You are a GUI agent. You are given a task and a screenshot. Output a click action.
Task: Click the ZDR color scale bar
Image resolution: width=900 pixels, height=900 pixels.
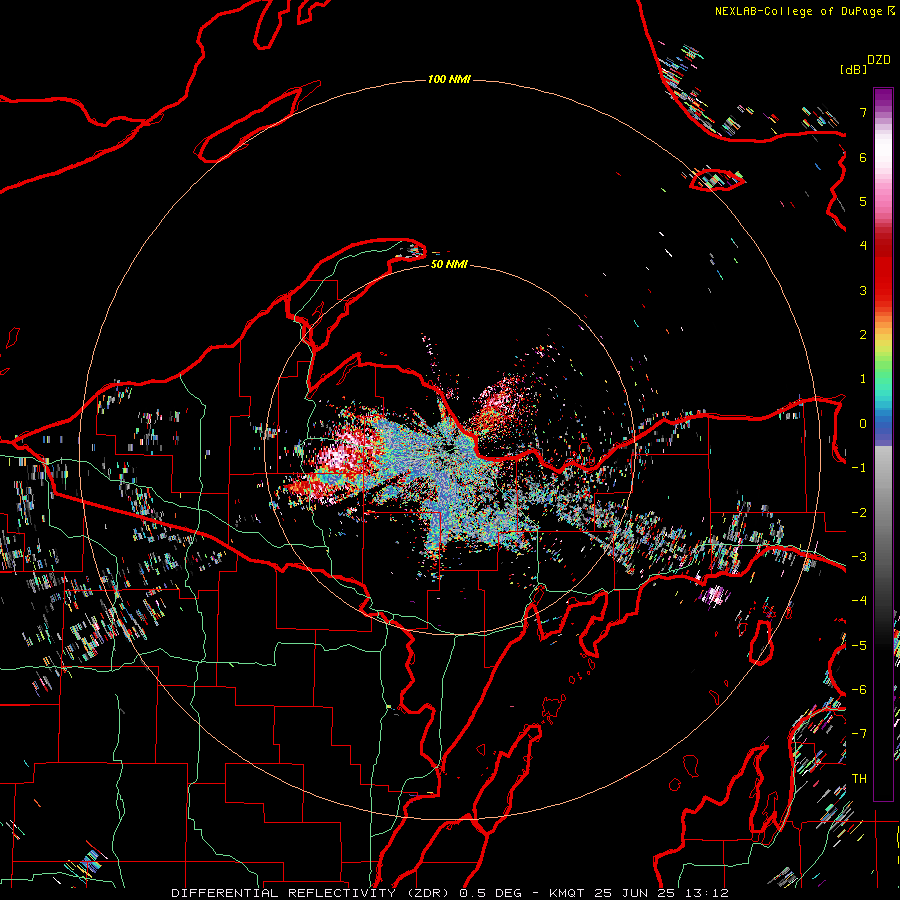(x=883, y=444)
